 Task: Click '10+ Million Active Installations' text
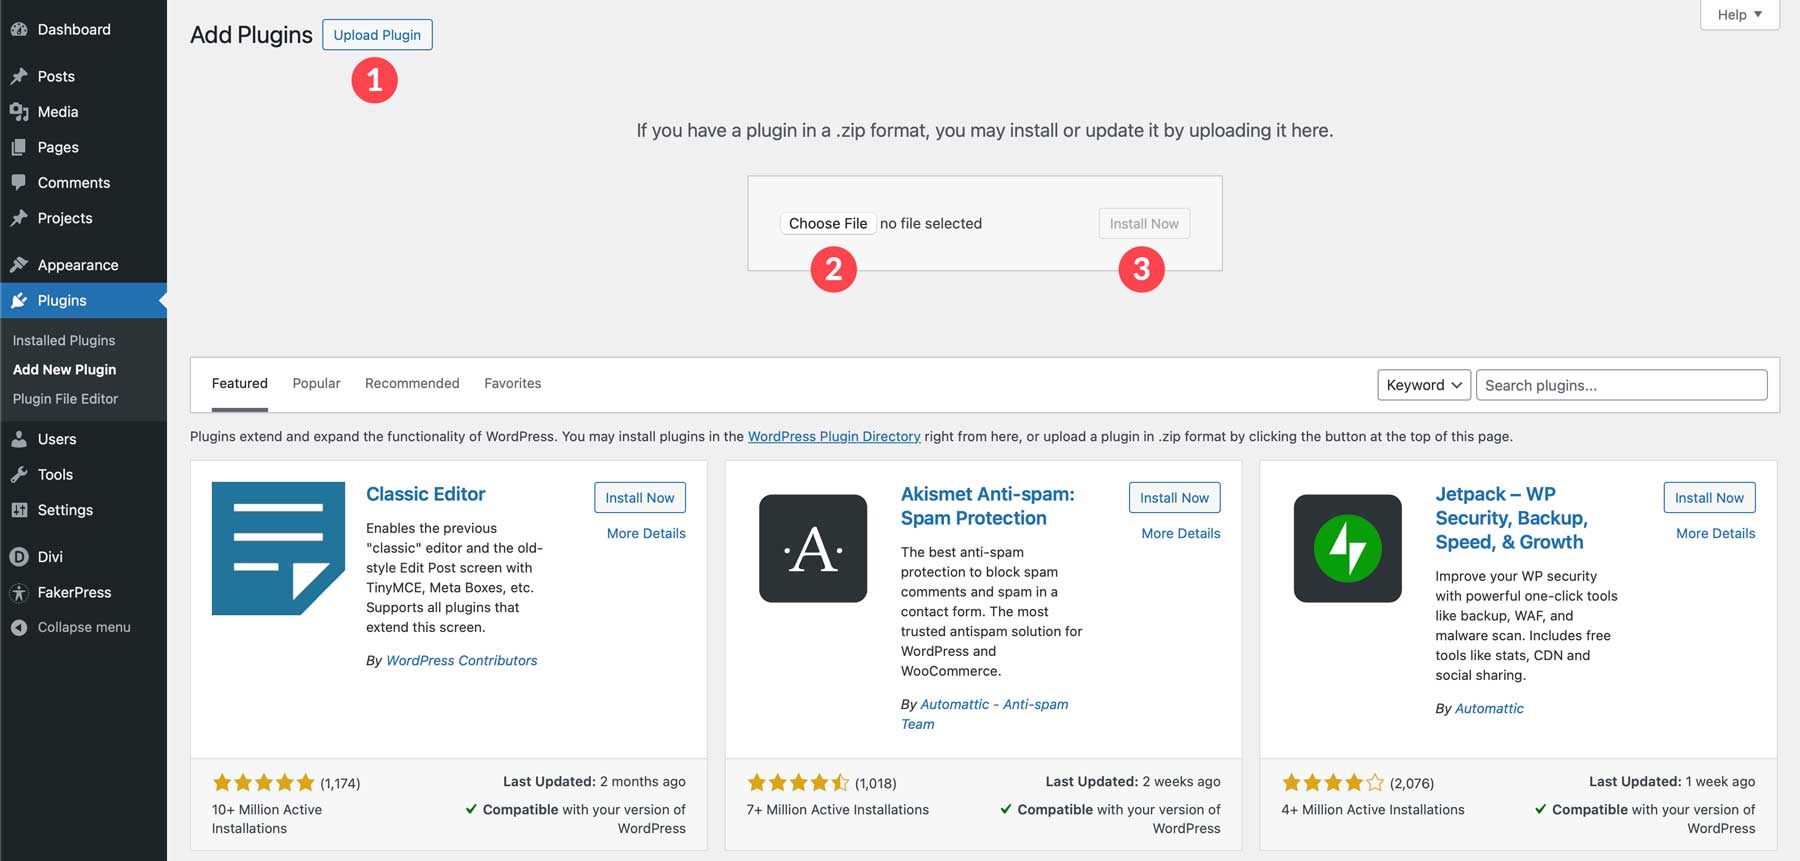267,819
